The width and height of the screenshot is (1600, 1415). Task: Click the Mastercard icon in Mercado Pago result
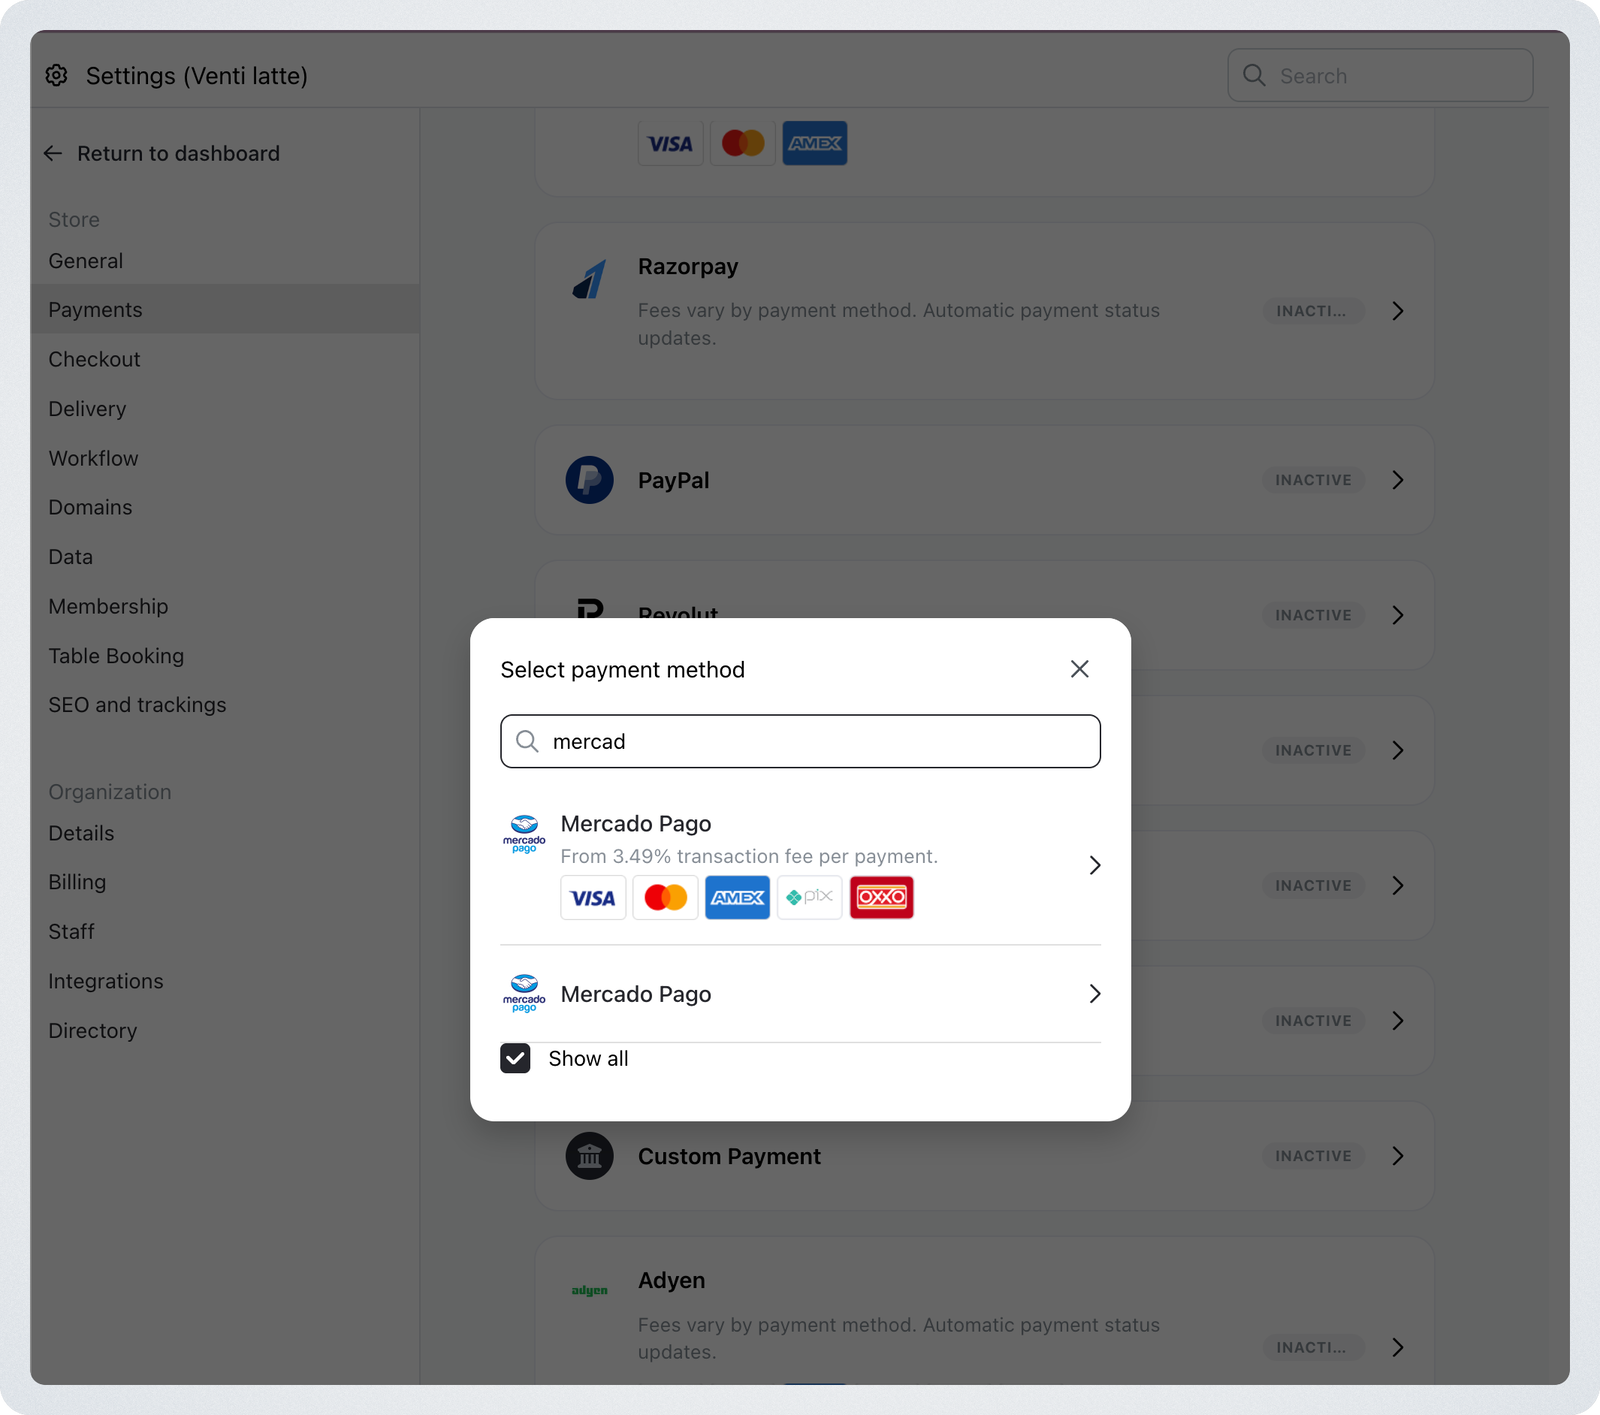pyautogui.click(x=665, y=897)
